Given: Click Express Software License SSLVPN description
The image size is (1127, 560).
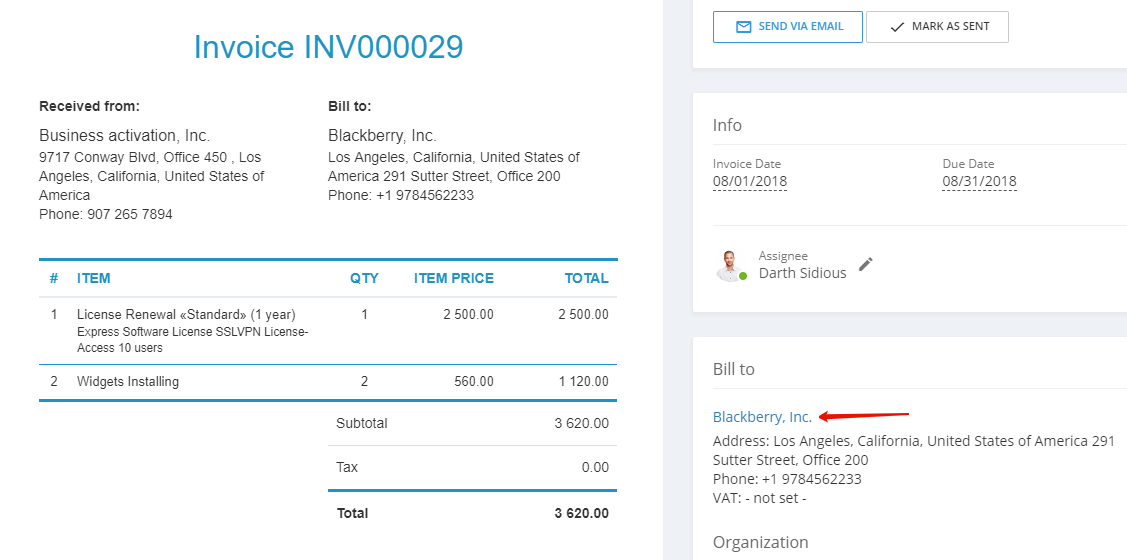Looking at the screenshot, I should pos(193,340).
